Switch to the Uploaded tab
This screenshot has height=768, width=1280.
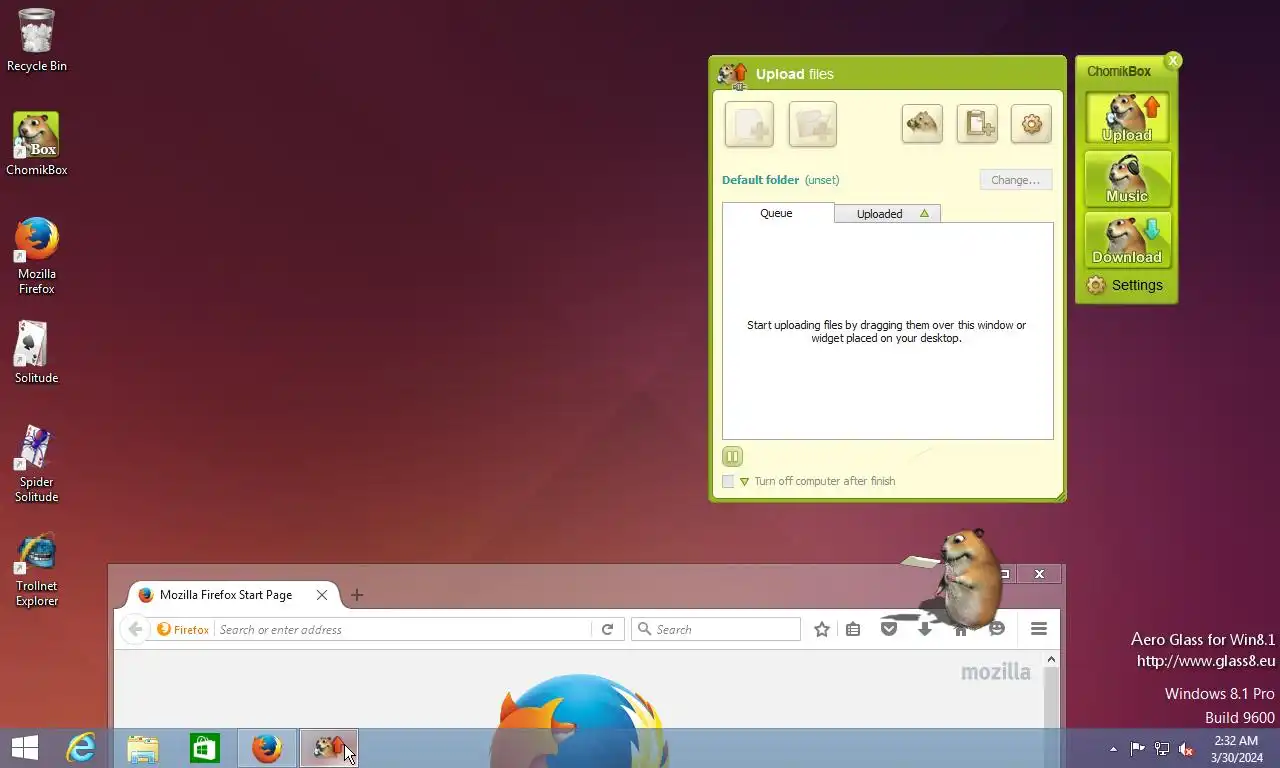[887, 213]
